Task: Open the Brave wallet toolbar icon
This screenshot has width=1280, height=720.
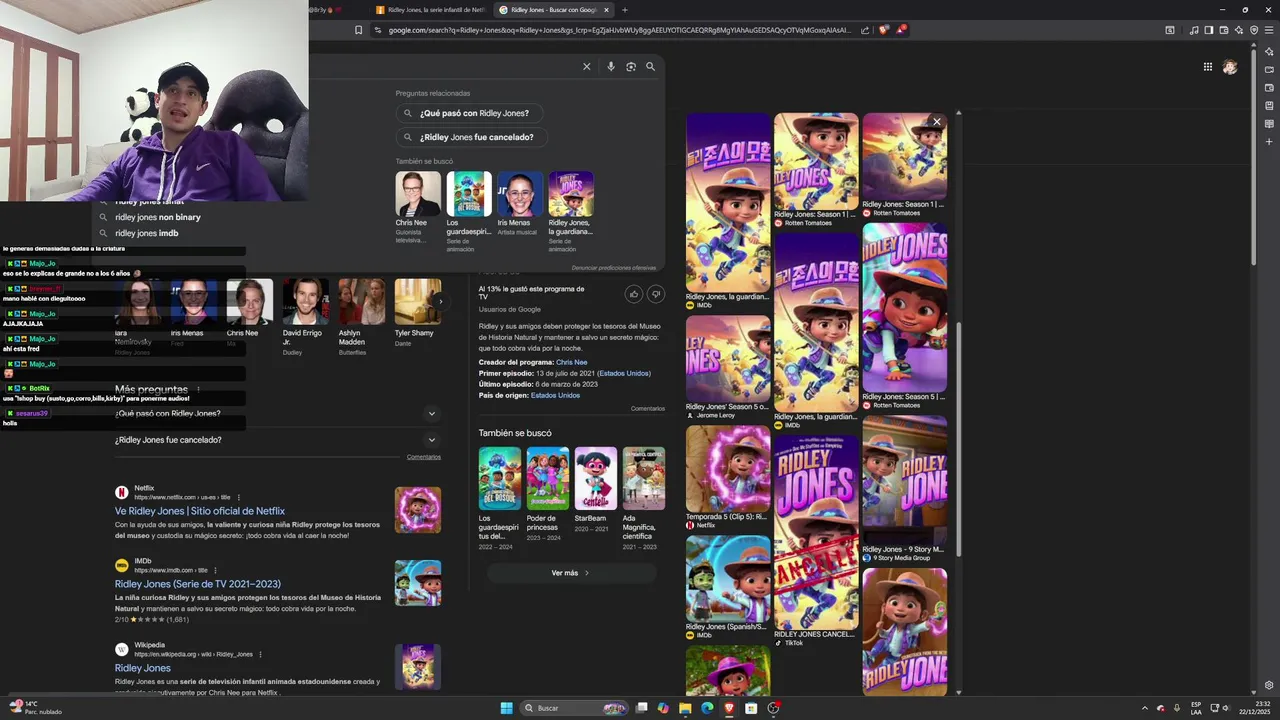Action: [1223, 30]
